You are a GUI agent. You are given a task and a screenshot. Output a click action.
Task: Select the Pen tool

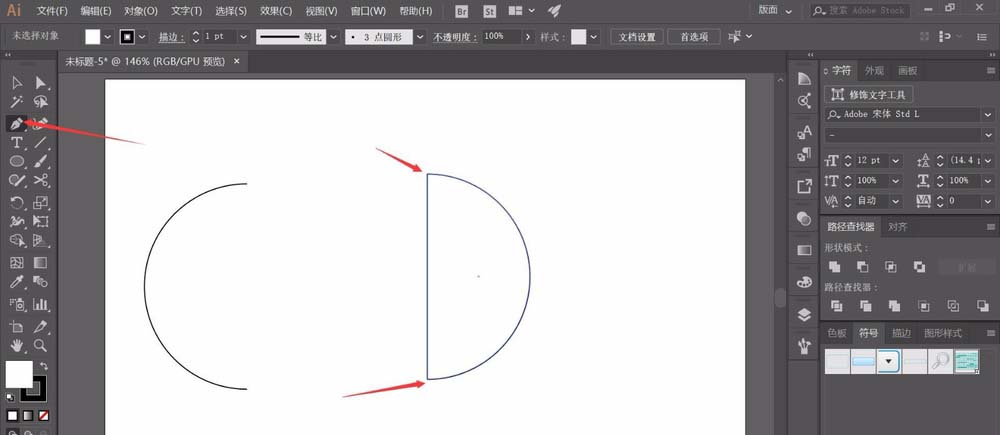click(x=17, y=123)
